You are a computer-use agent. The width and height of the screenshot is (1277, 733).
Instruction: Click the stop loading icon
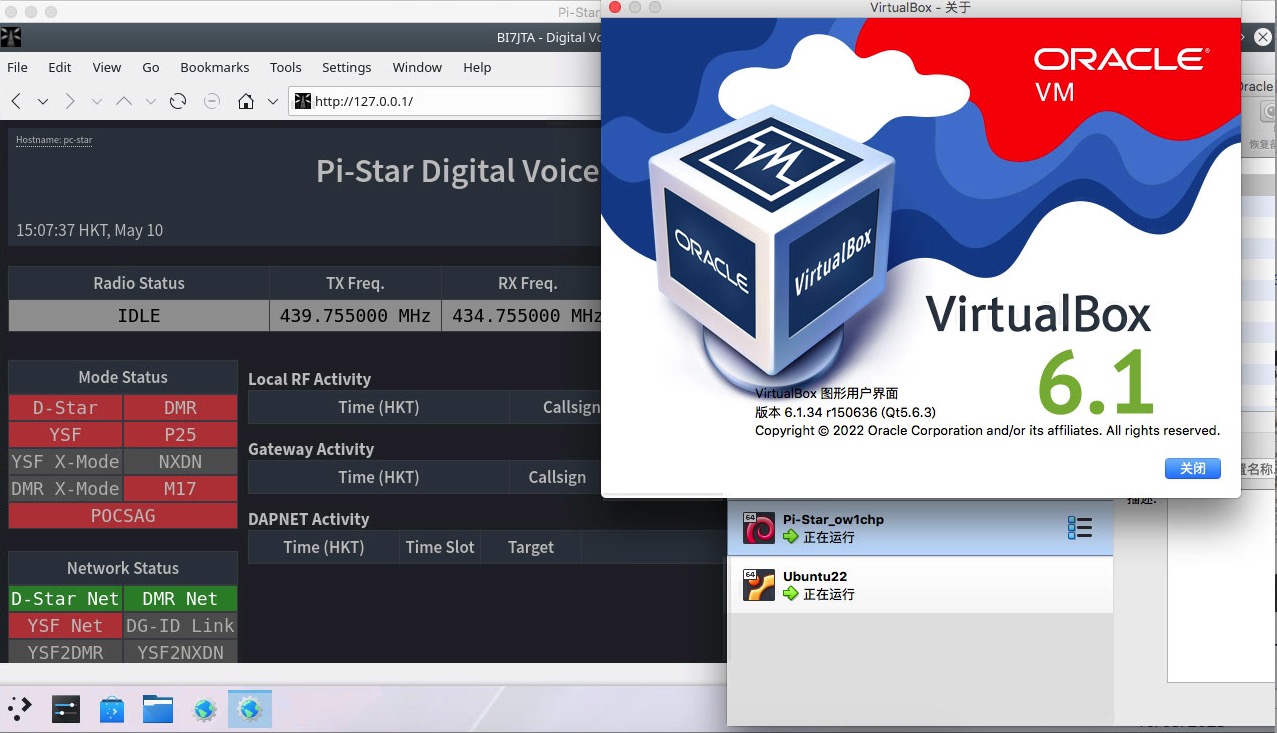coord(212,101)
